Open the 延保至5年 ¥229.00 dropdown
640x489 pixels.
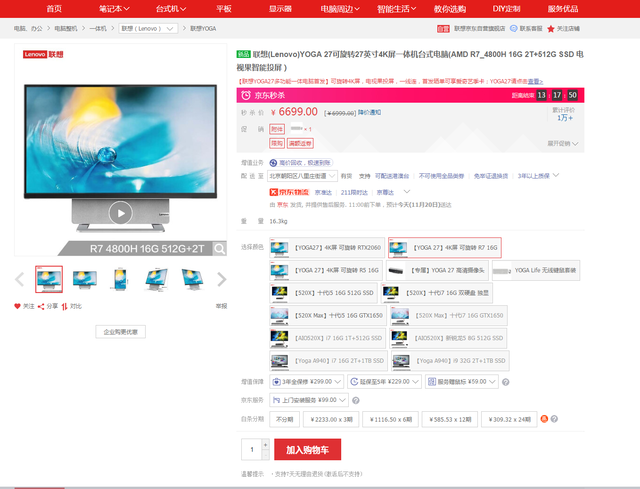[x=384, y=382]
